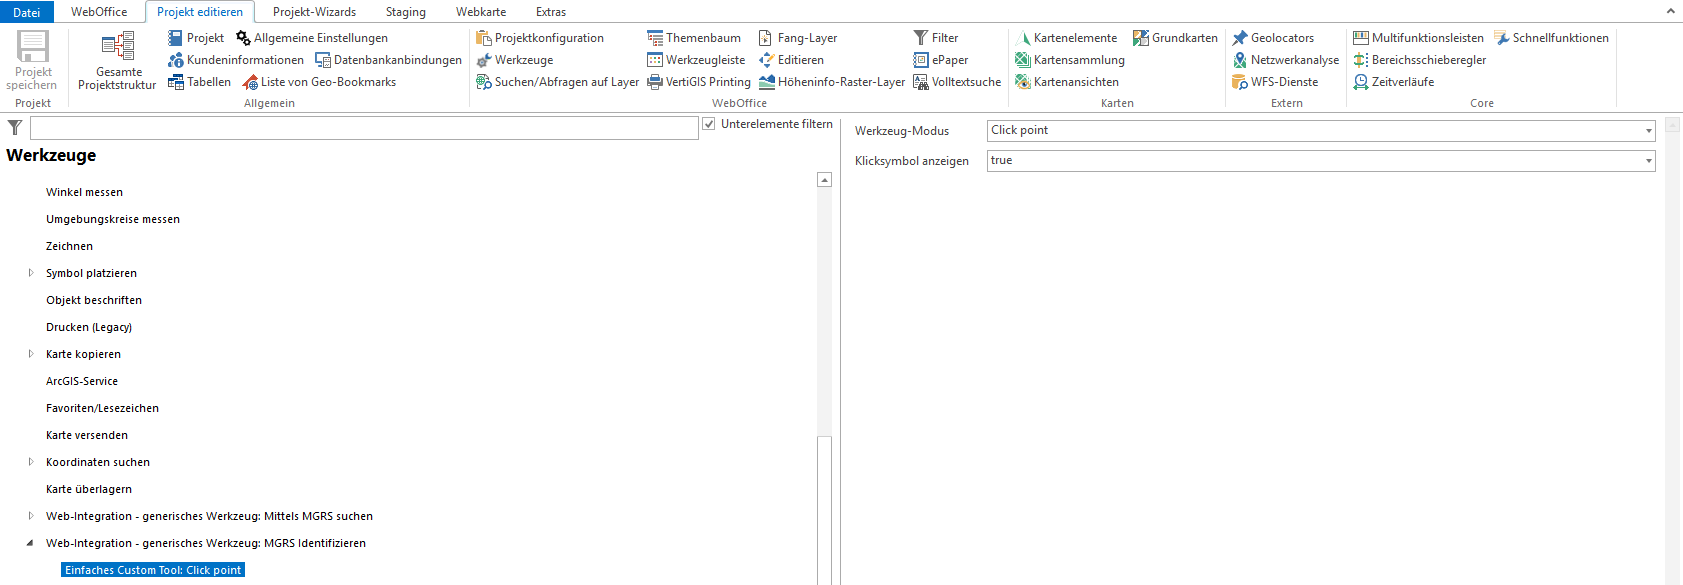Expand Mittels MGRS suchen node
Viewport: 1683px width, 585px height.
31,516
